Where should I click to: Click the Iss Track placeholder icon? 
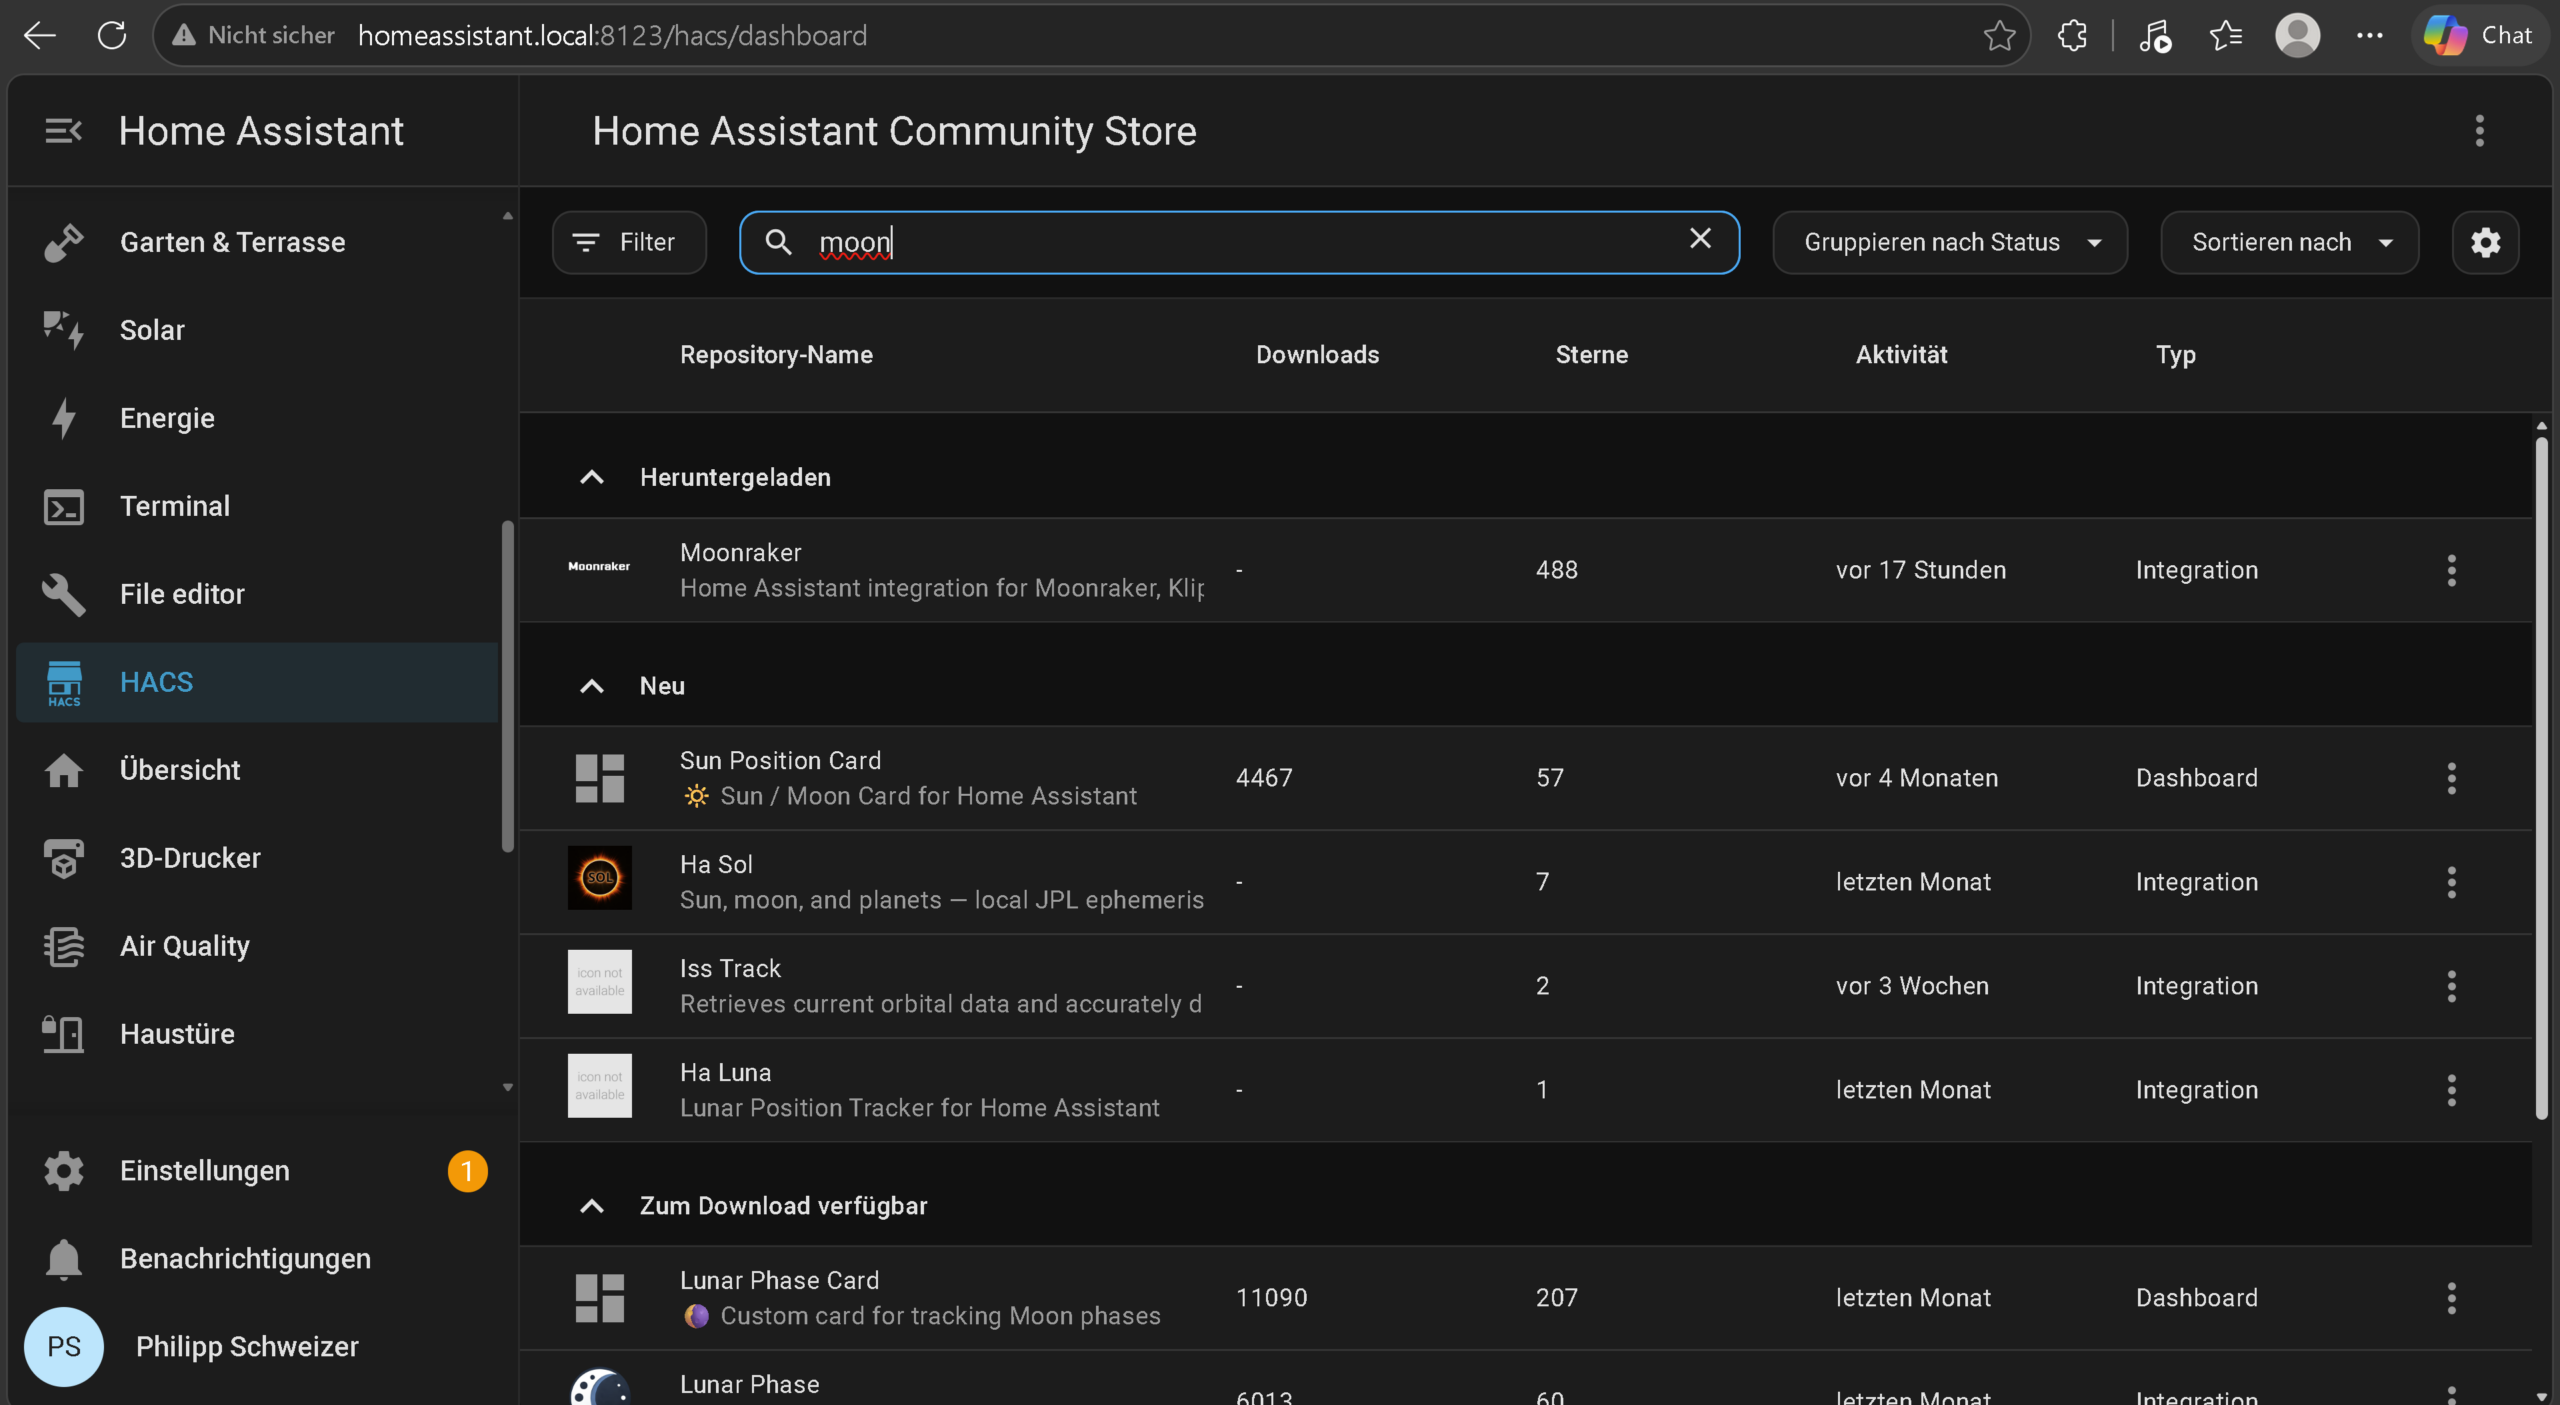point(600,982)
